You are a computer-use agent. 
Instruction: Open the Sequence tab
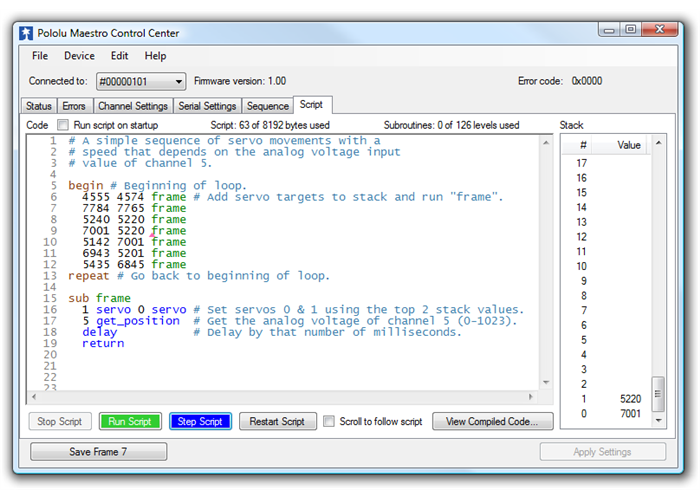coord(267,106)
